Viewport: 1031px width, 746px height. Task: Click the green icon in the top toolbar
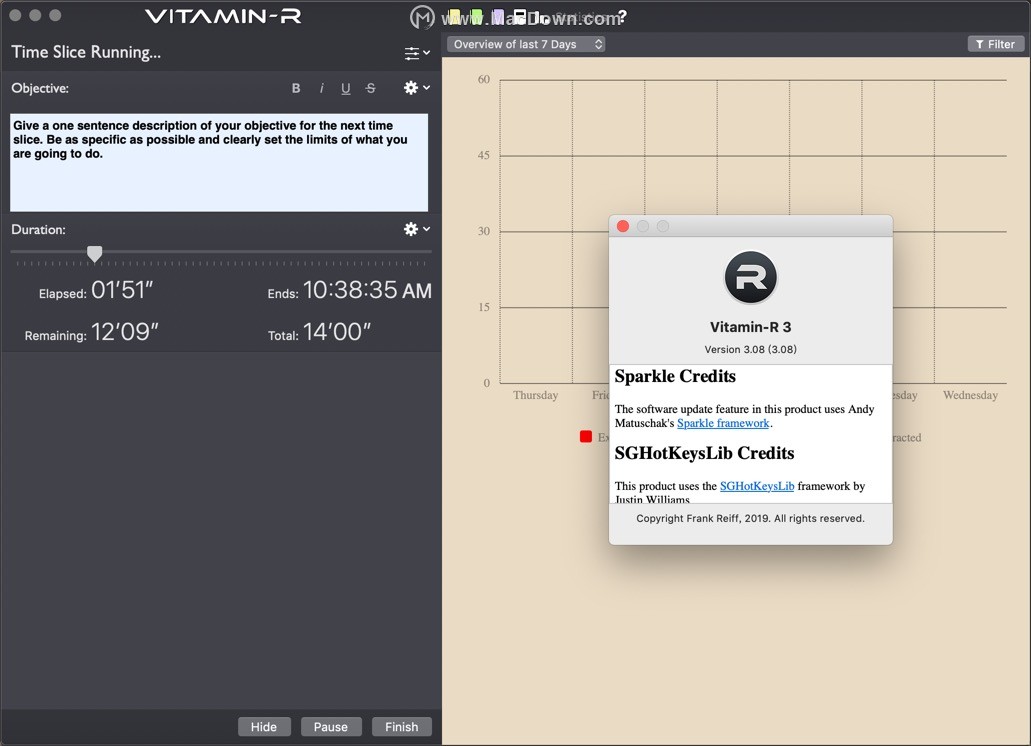point(477,16)
